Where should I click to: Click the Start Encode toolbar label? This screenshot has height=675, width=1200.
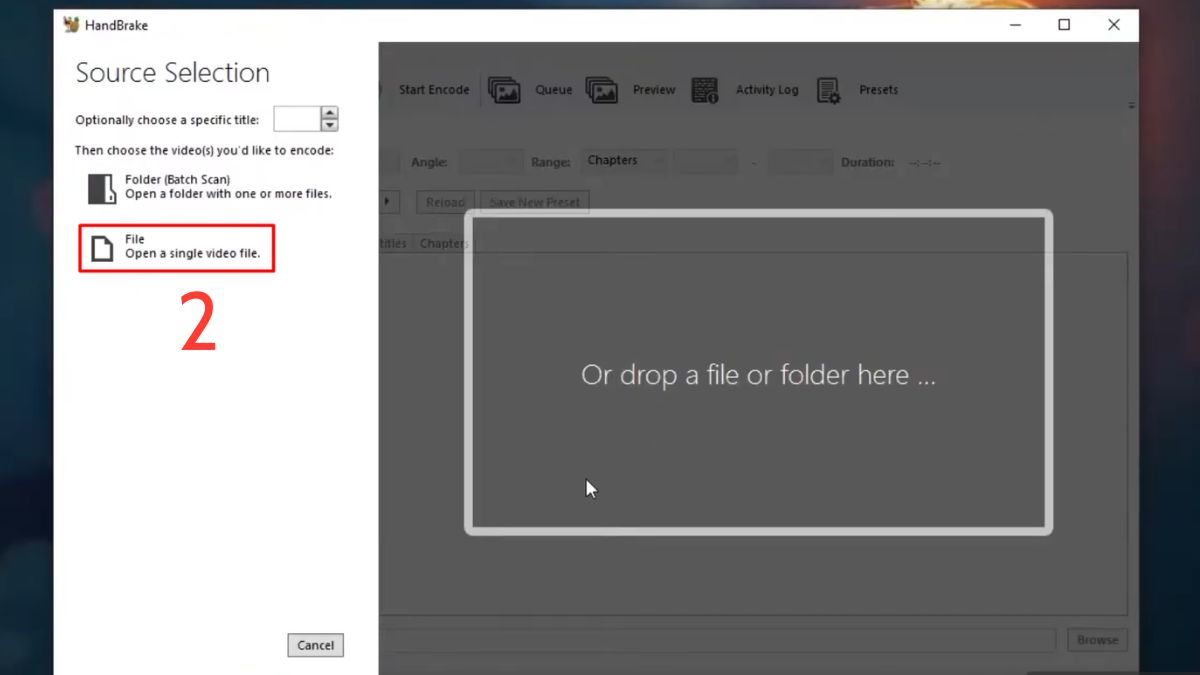coord(434,90)
